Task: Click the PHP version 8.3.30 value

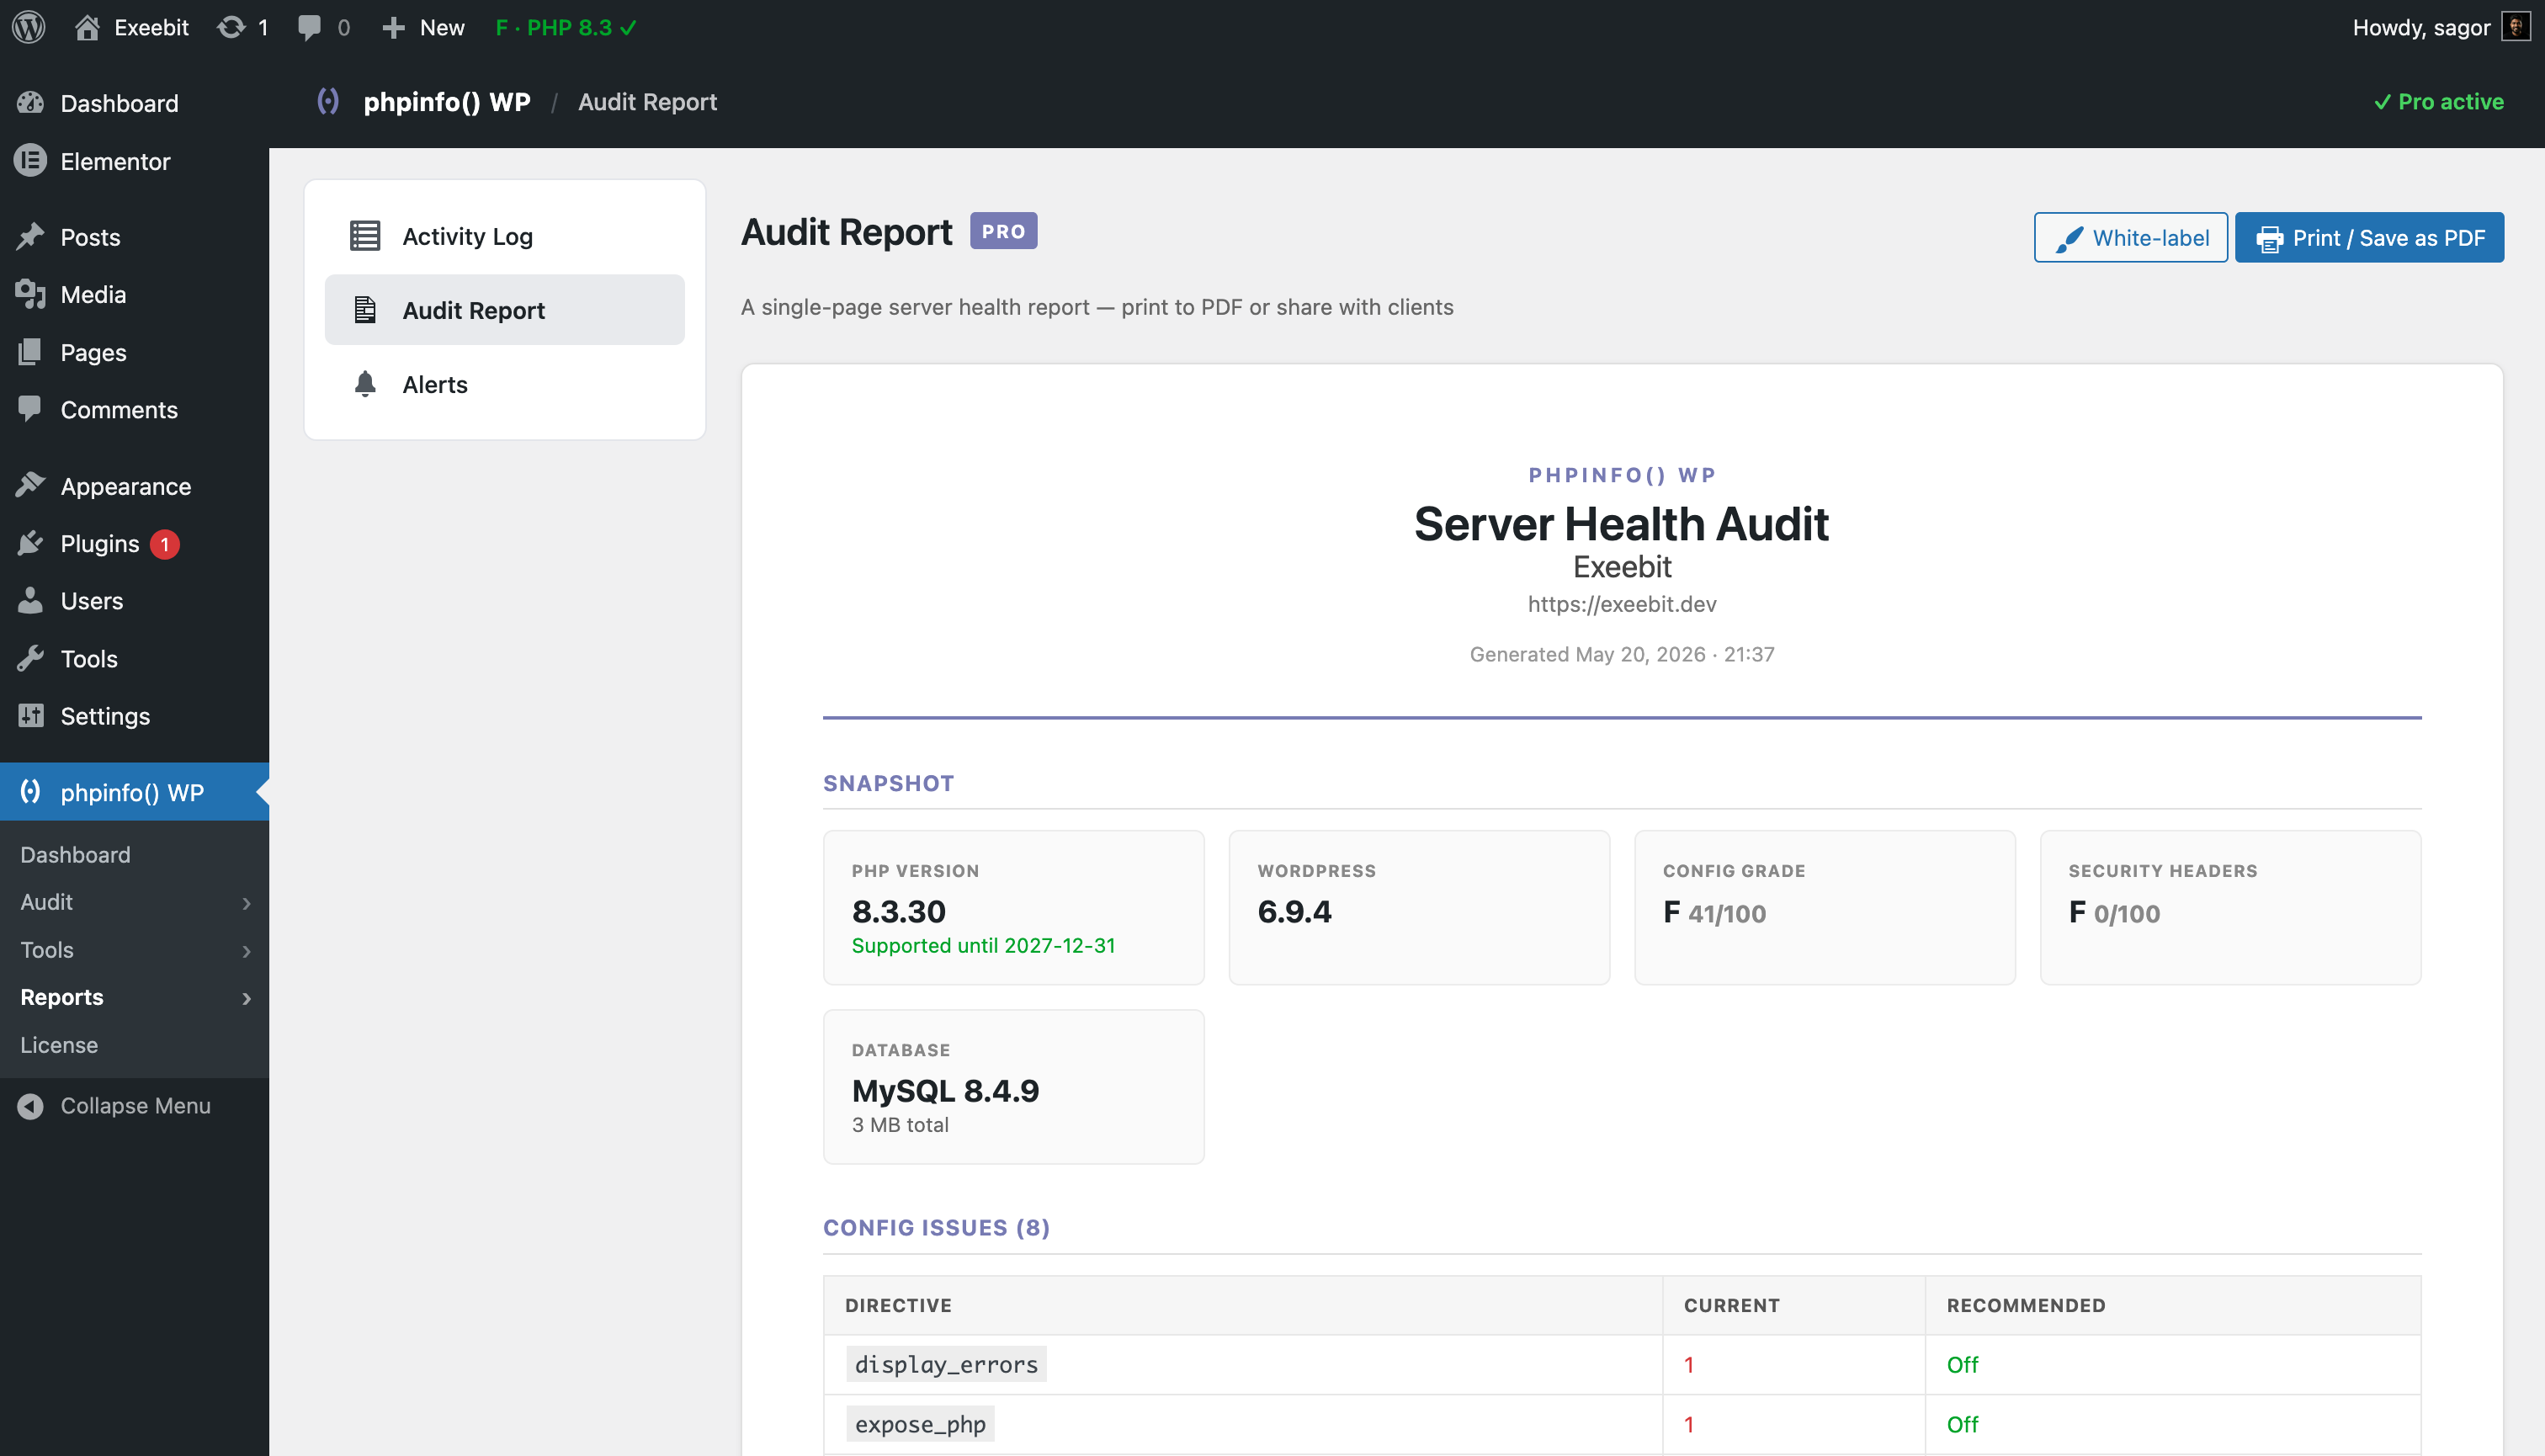Action: (899, 911)
